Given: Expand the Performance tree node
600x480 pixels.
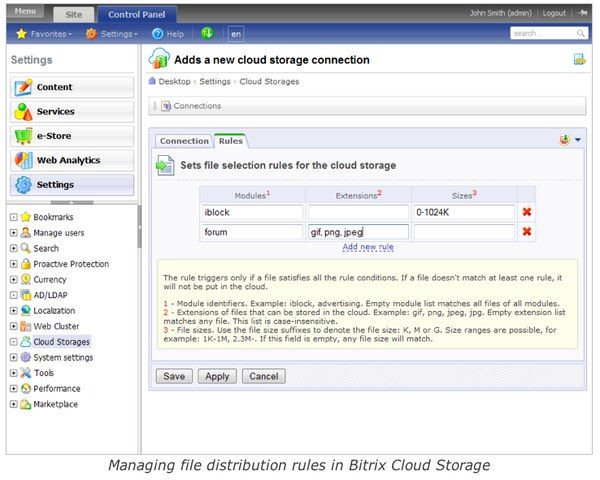Looking at the screenshot, I should 14,389.
